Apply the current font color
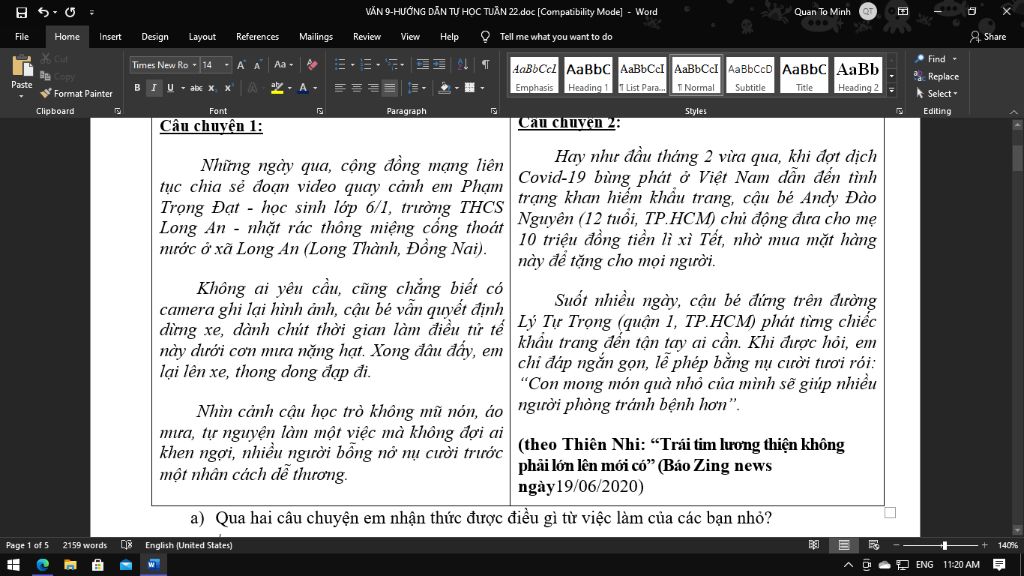 pyautogui.click(x=303, y=88)
